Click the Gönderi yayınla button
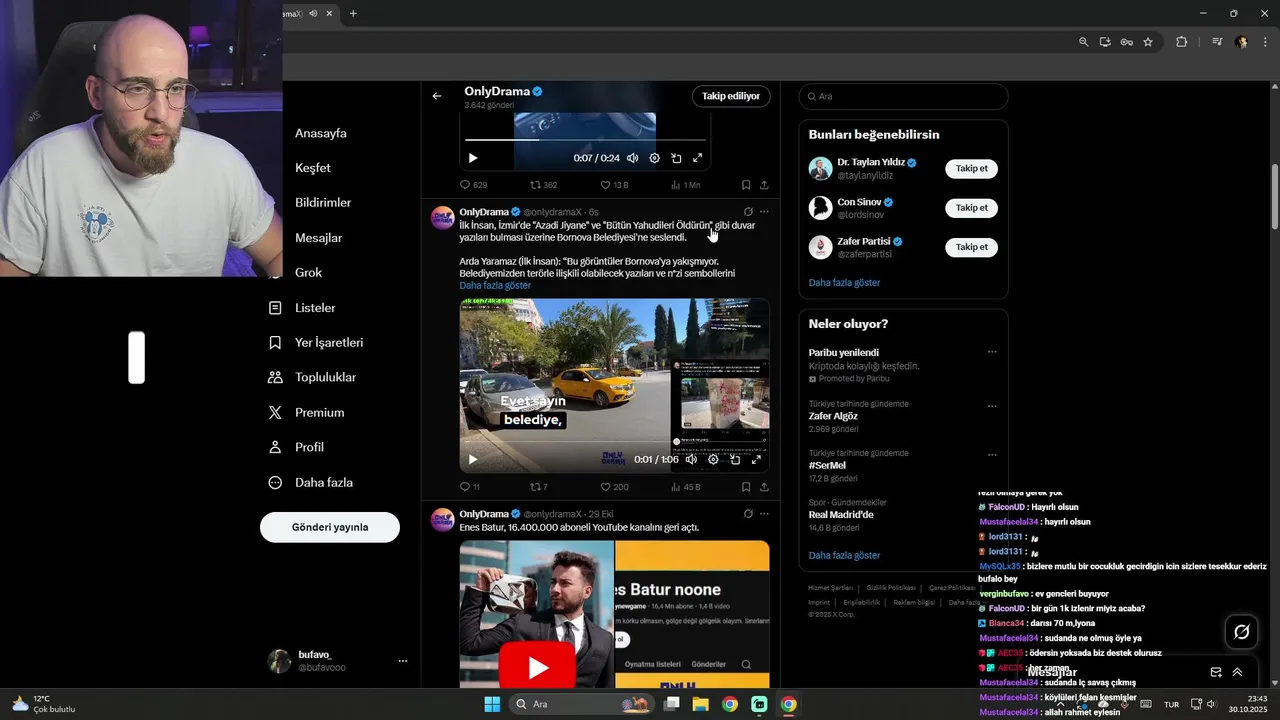The width and height of the screenshot is (1280, 720). click(x=330, y=527)
